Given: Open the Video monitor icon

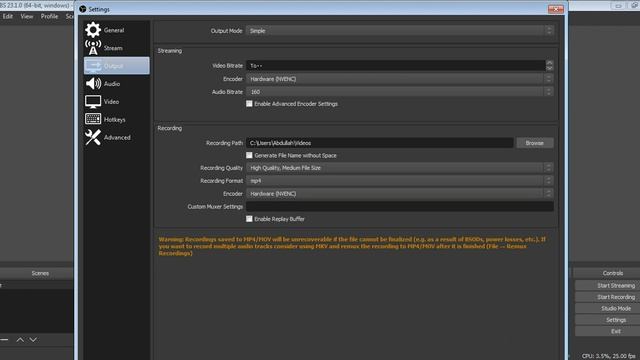Looking at the screenshot, I should 93,102.
